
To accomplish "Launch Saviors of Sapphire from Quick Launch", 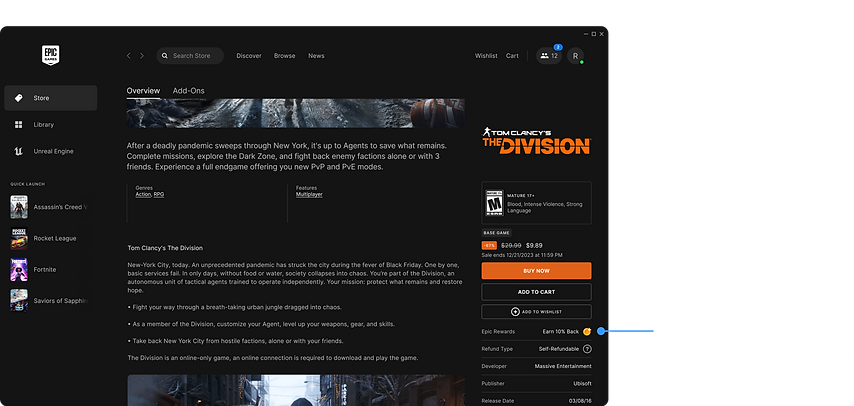I will [49, 301].
